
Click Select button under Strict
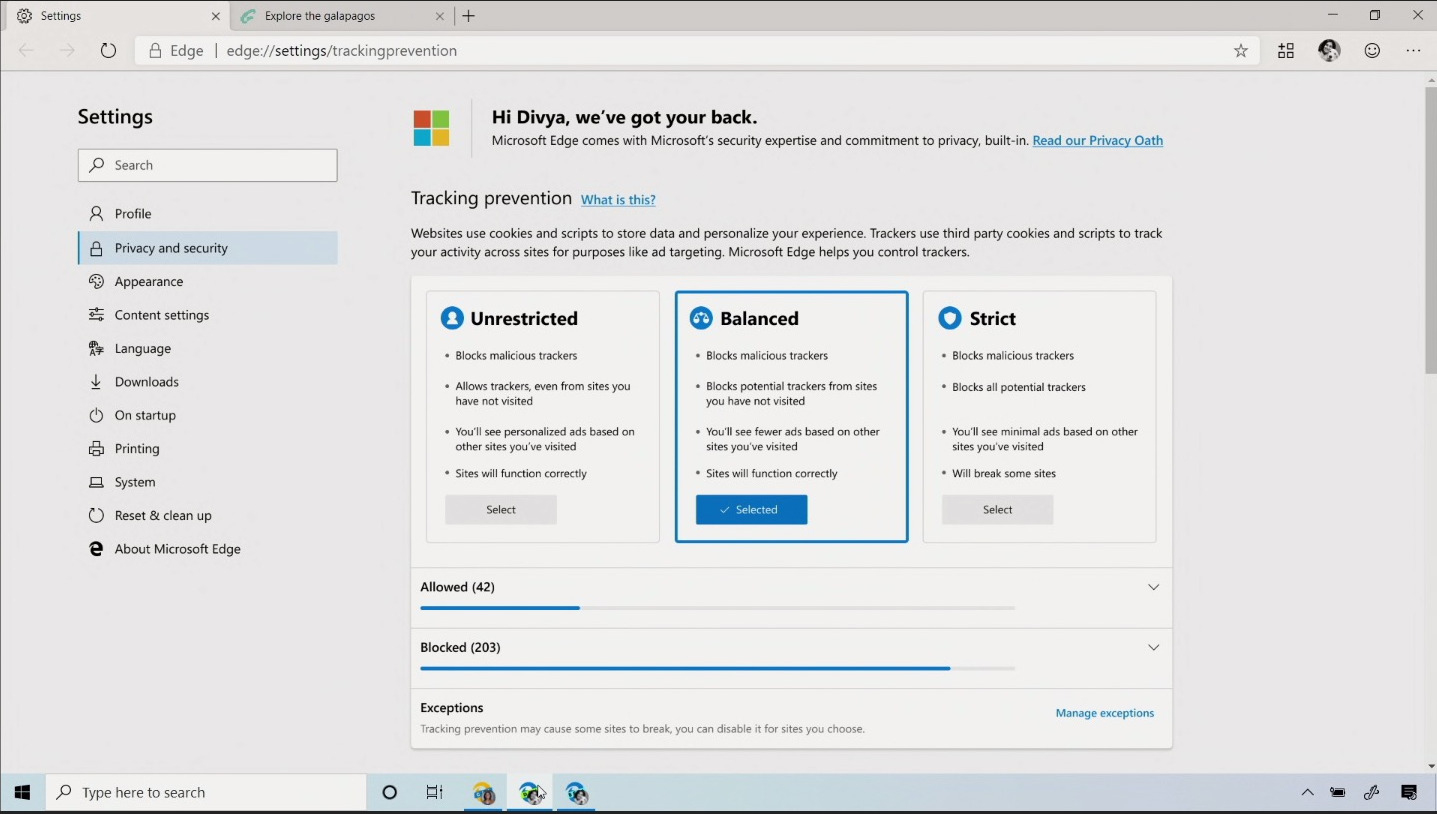[997, 510]
